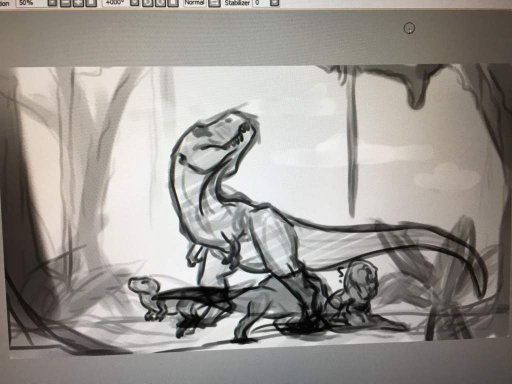
Task: Click the 50% zoom percentage field
Action: (31, 3)
